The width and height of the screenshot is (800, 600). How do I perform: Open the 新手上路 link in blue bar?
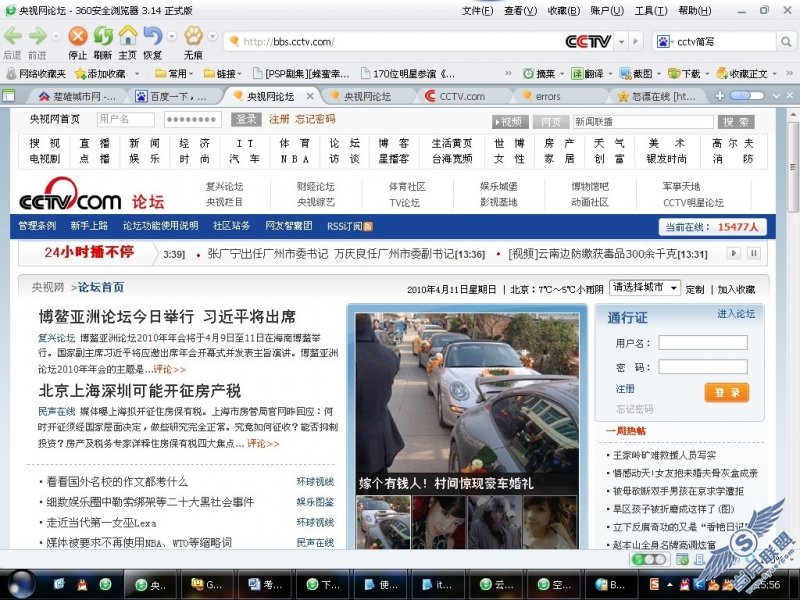pyautogui.click(x=89, y=226)
